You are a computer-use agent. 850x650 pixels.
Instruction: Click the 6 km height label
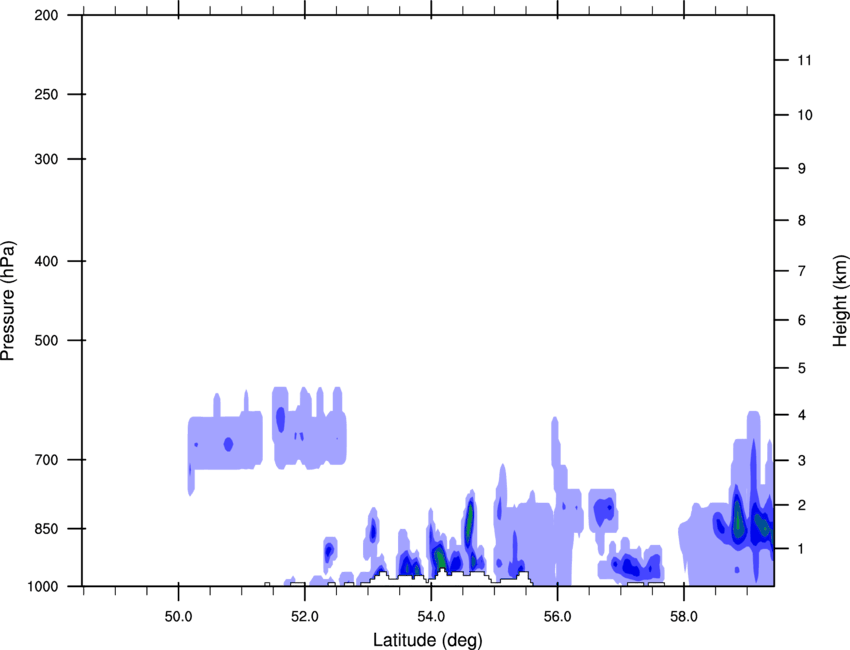[x=802, y=320]
